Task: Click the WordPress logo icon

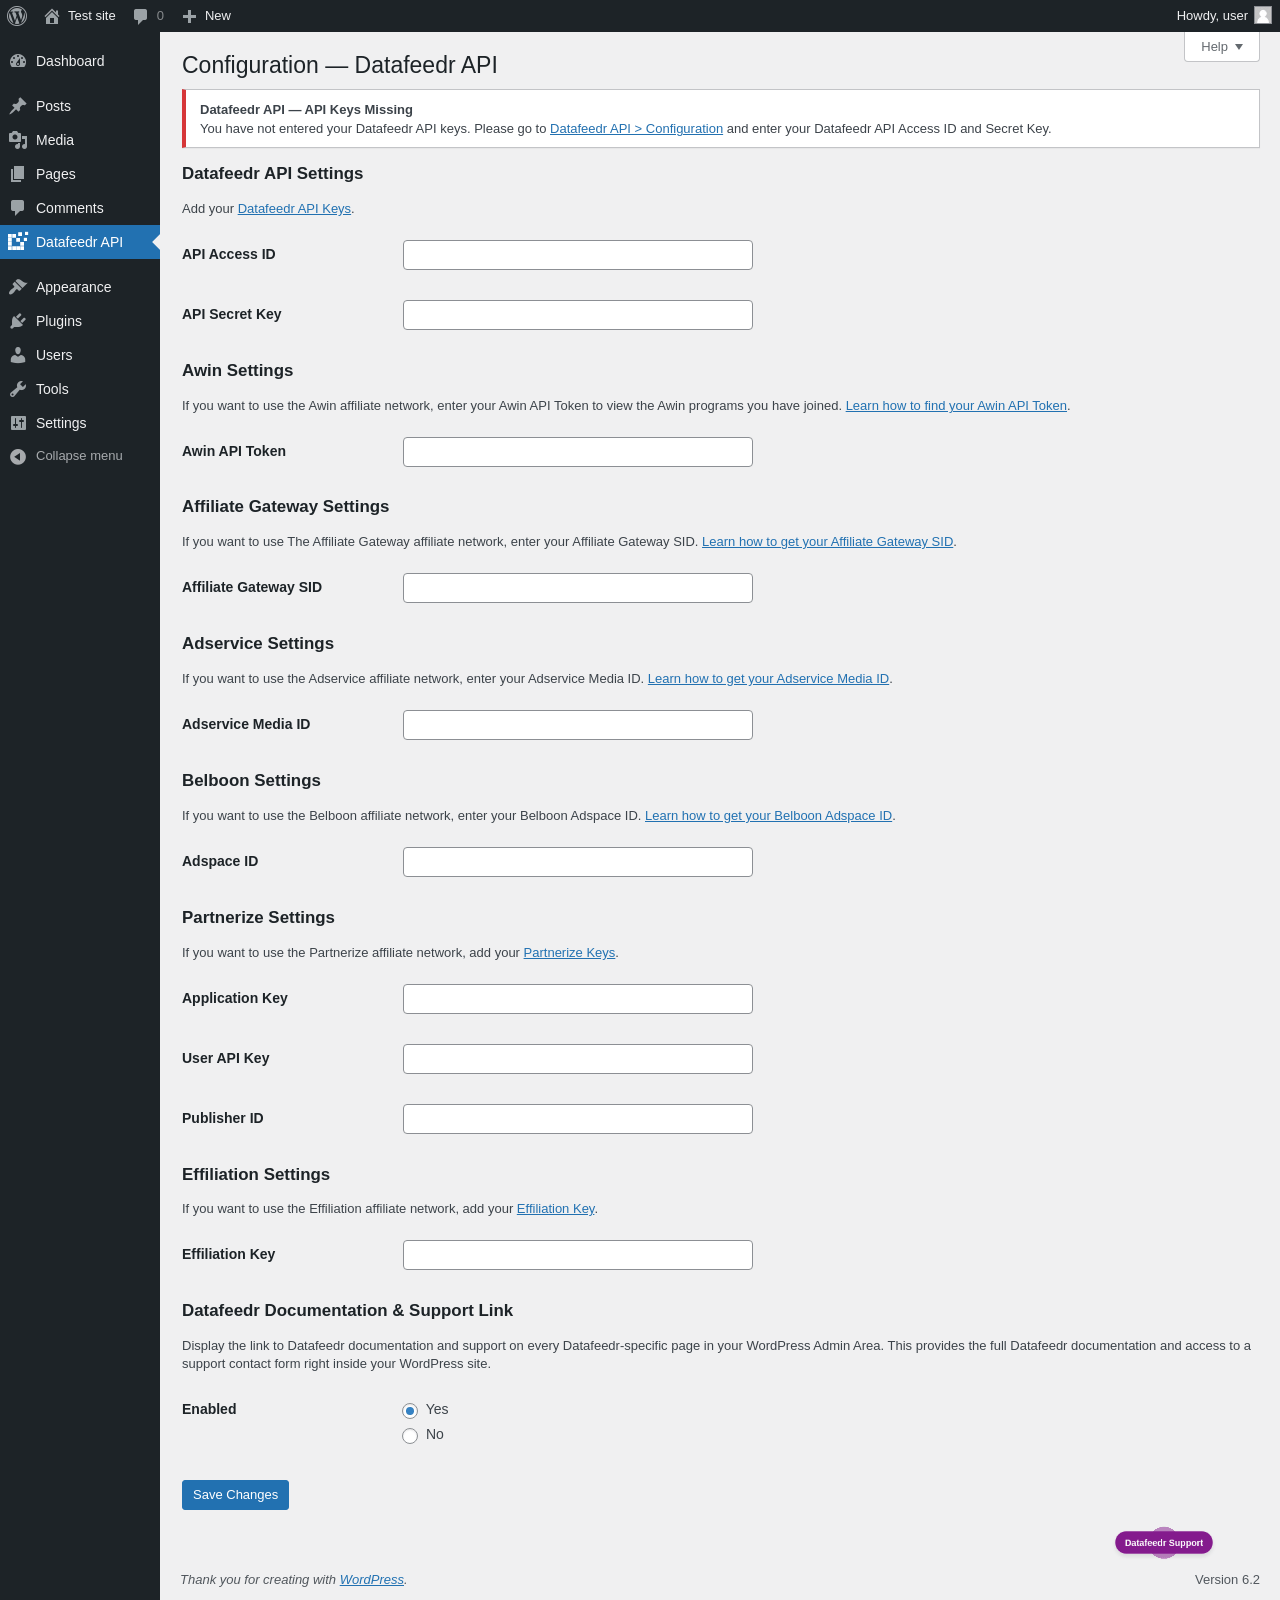Action: (17, 16)
